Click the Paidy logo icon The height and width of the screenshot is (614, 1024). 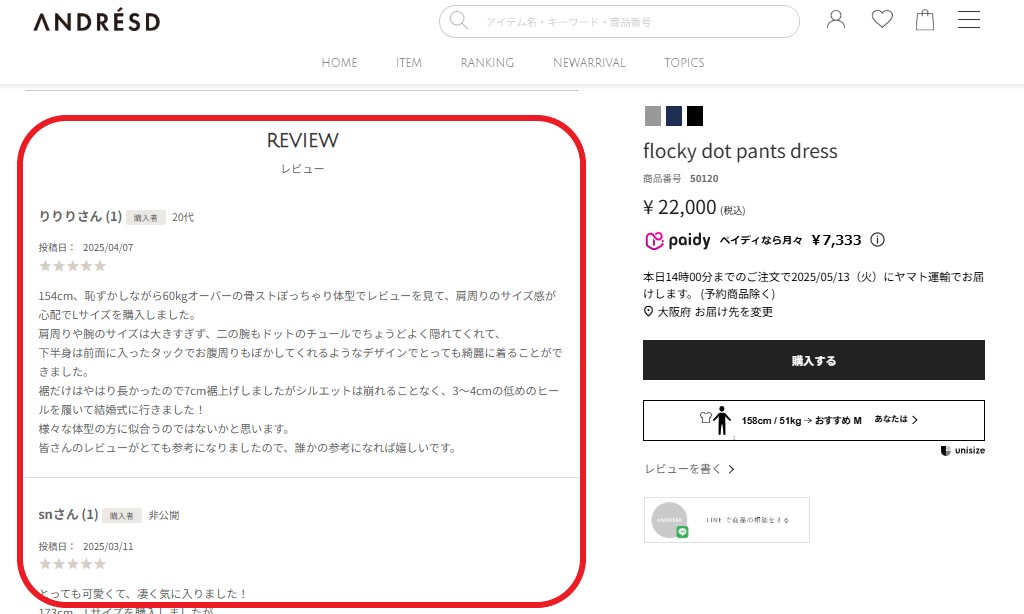(655, 240)
